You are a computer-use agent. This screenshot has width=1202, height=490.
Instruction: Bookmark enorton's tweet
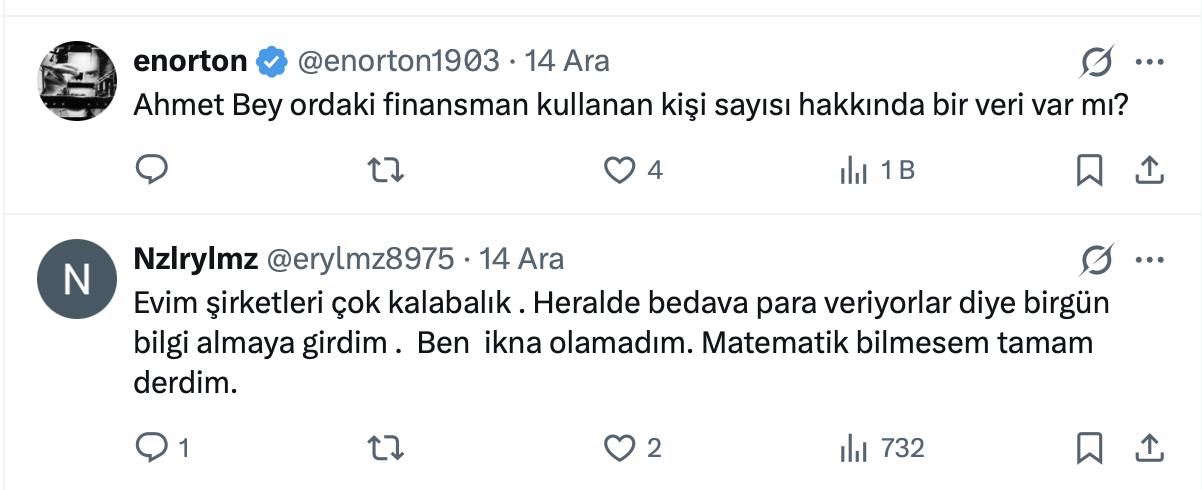[1089, 171]
